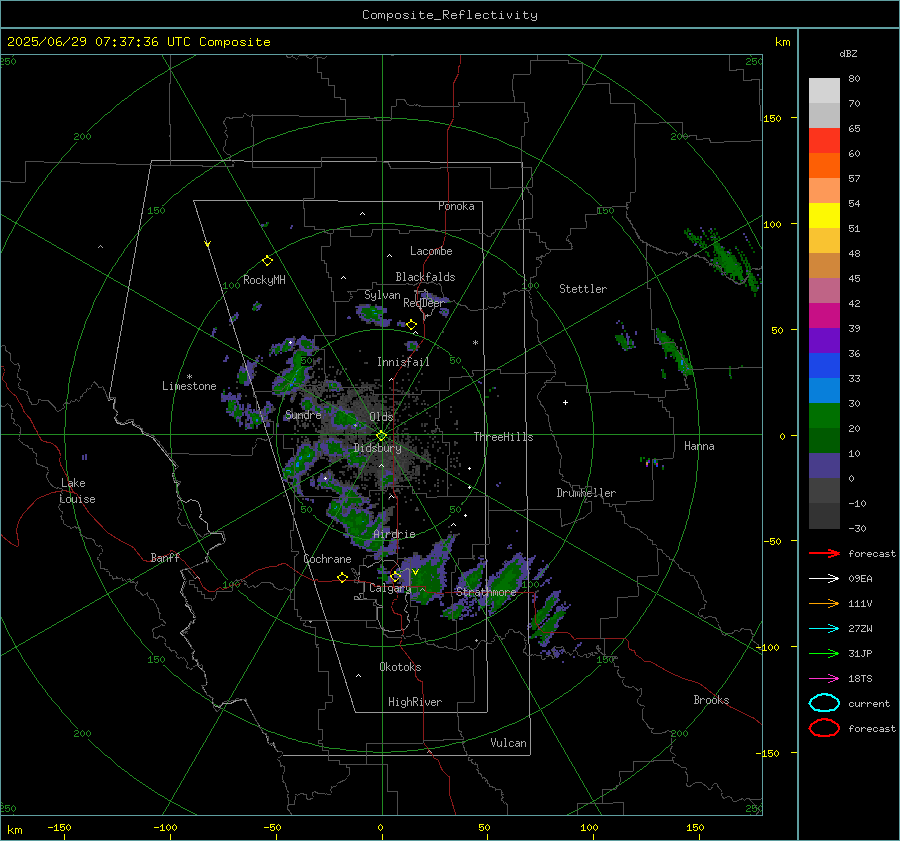This screenshot has height=841, width=900.
Task: Click the HighRiver city label
Action: [x=414, y=702]
